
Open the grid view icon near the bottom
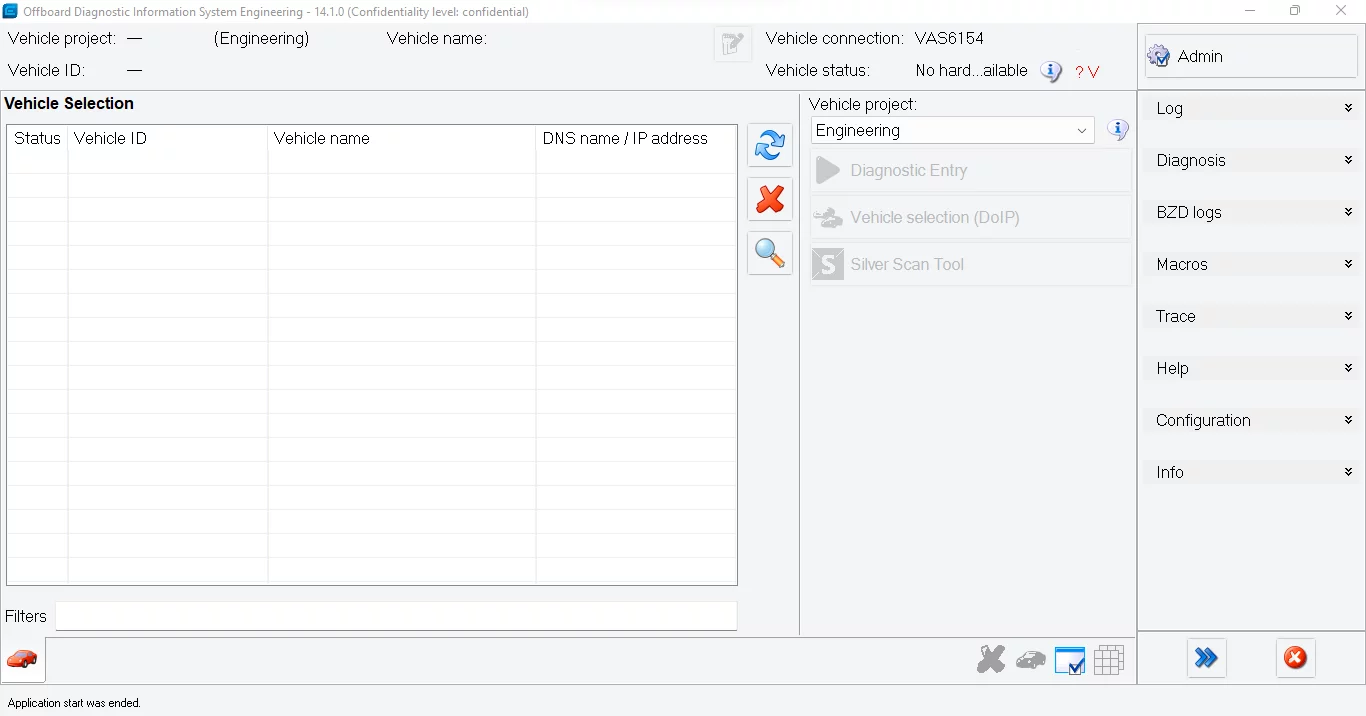[x=1110, y=660]
